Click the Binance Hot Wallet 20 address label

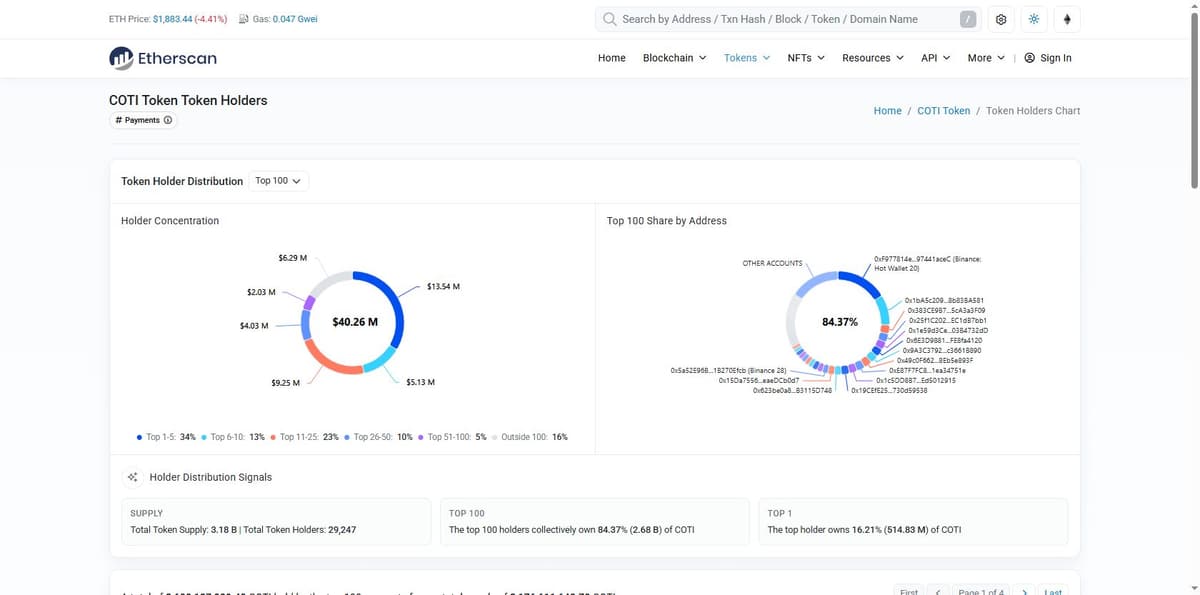coord(927,264)
